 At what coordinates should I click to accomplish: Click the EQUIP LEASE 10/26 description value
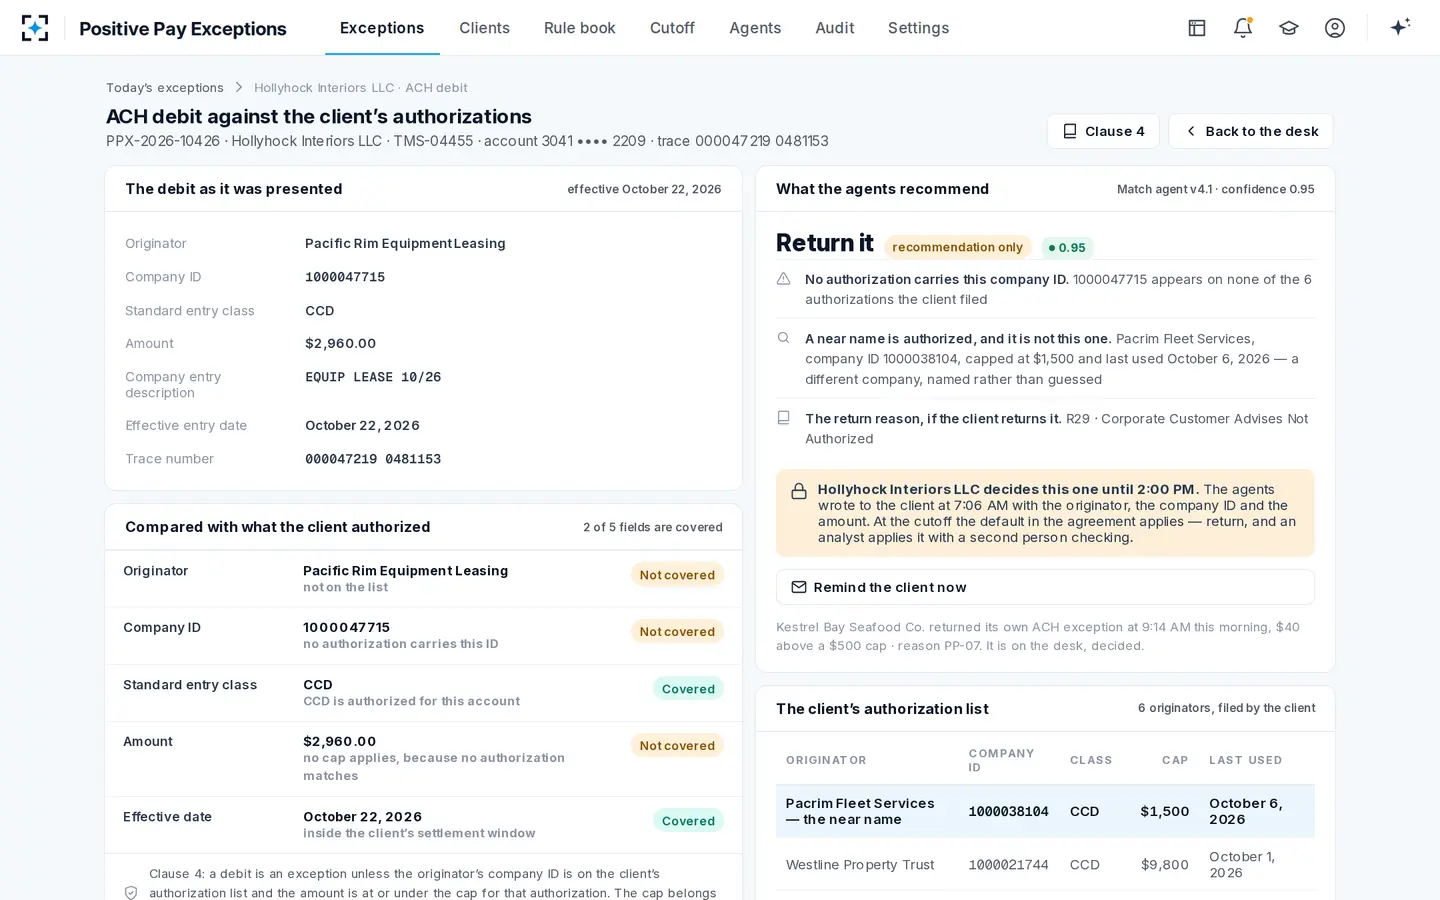coord(373,377)
